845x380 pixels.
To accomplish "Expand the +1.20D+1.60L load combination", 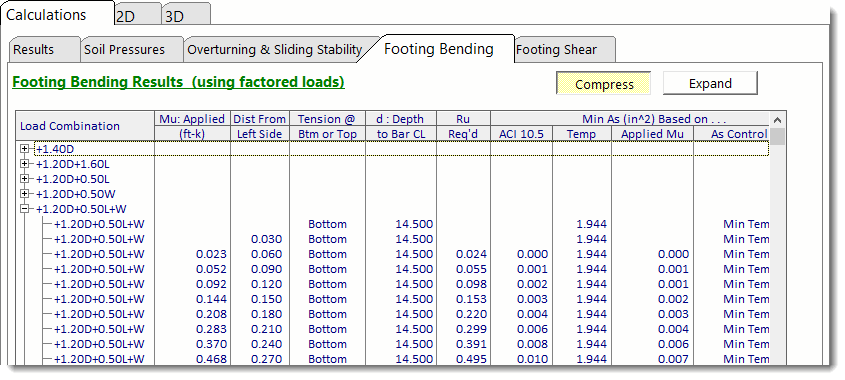I will [x=24, y=163].
